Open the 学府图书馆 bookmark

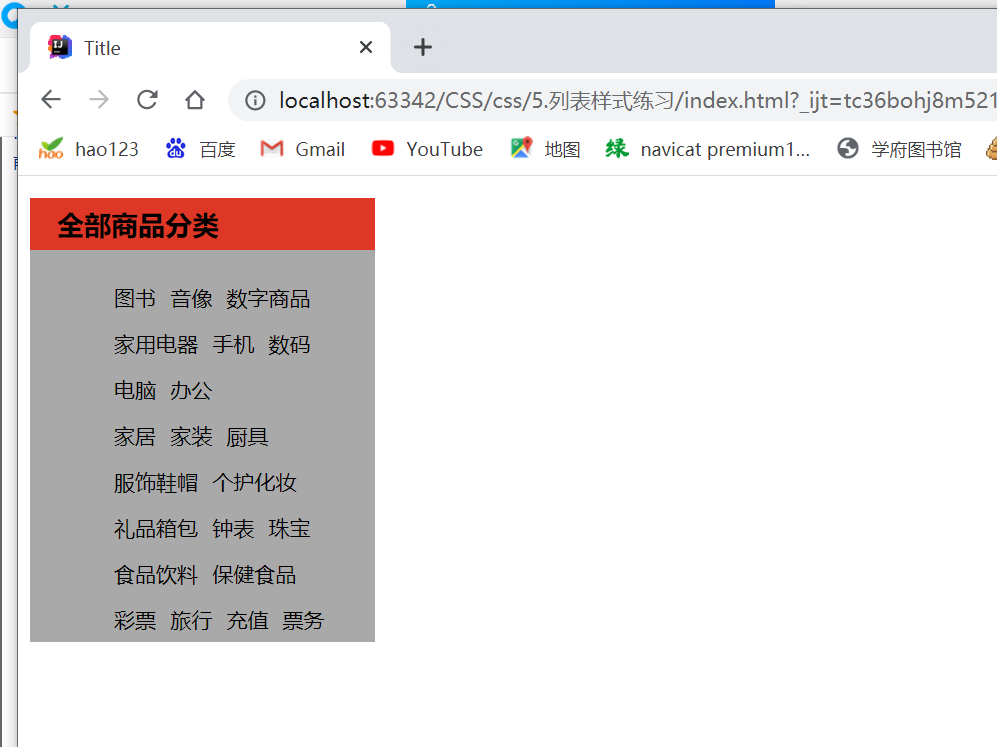pyautogui.click(x=899, y=149)
